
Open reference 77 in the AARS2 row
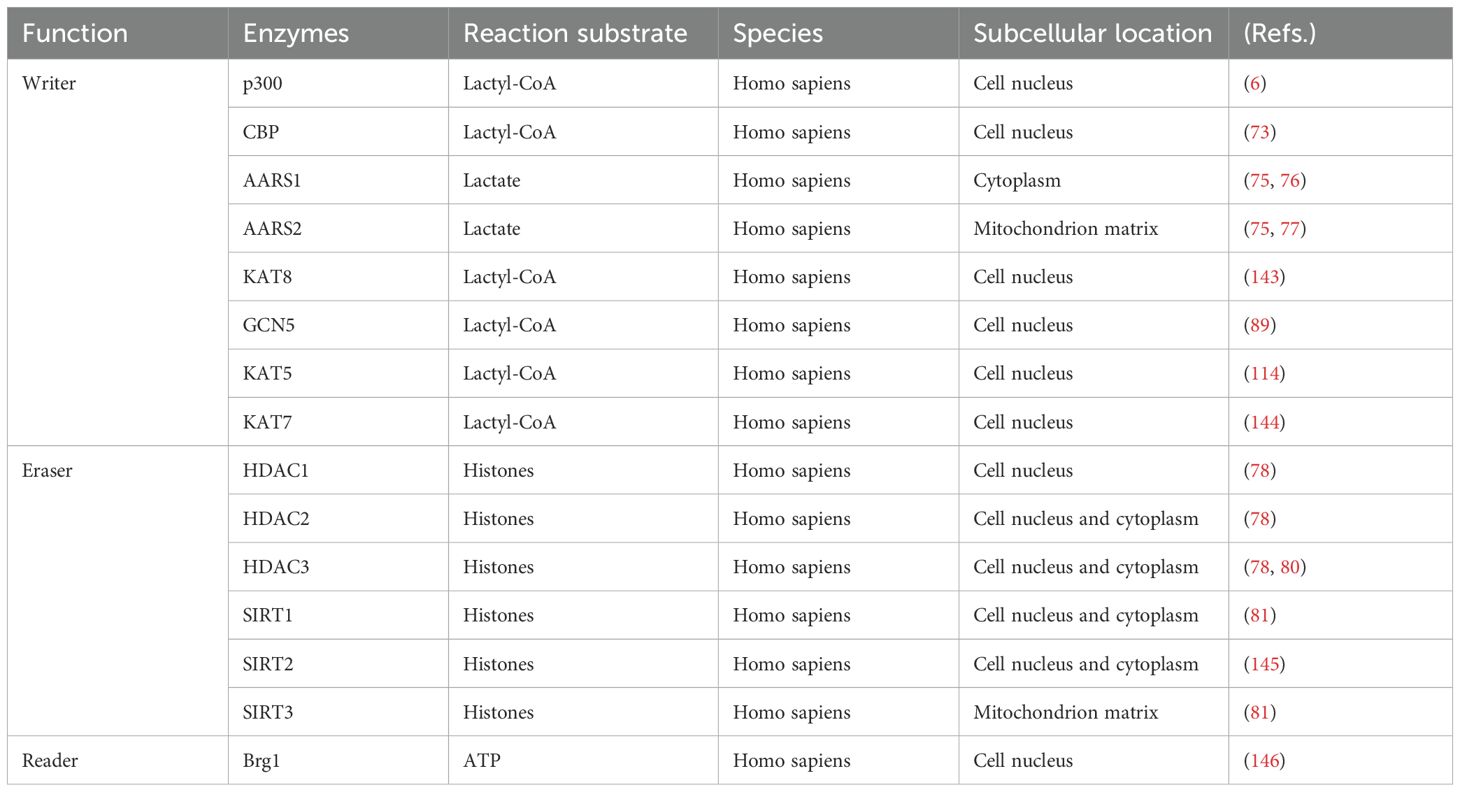coord(1290,229)
